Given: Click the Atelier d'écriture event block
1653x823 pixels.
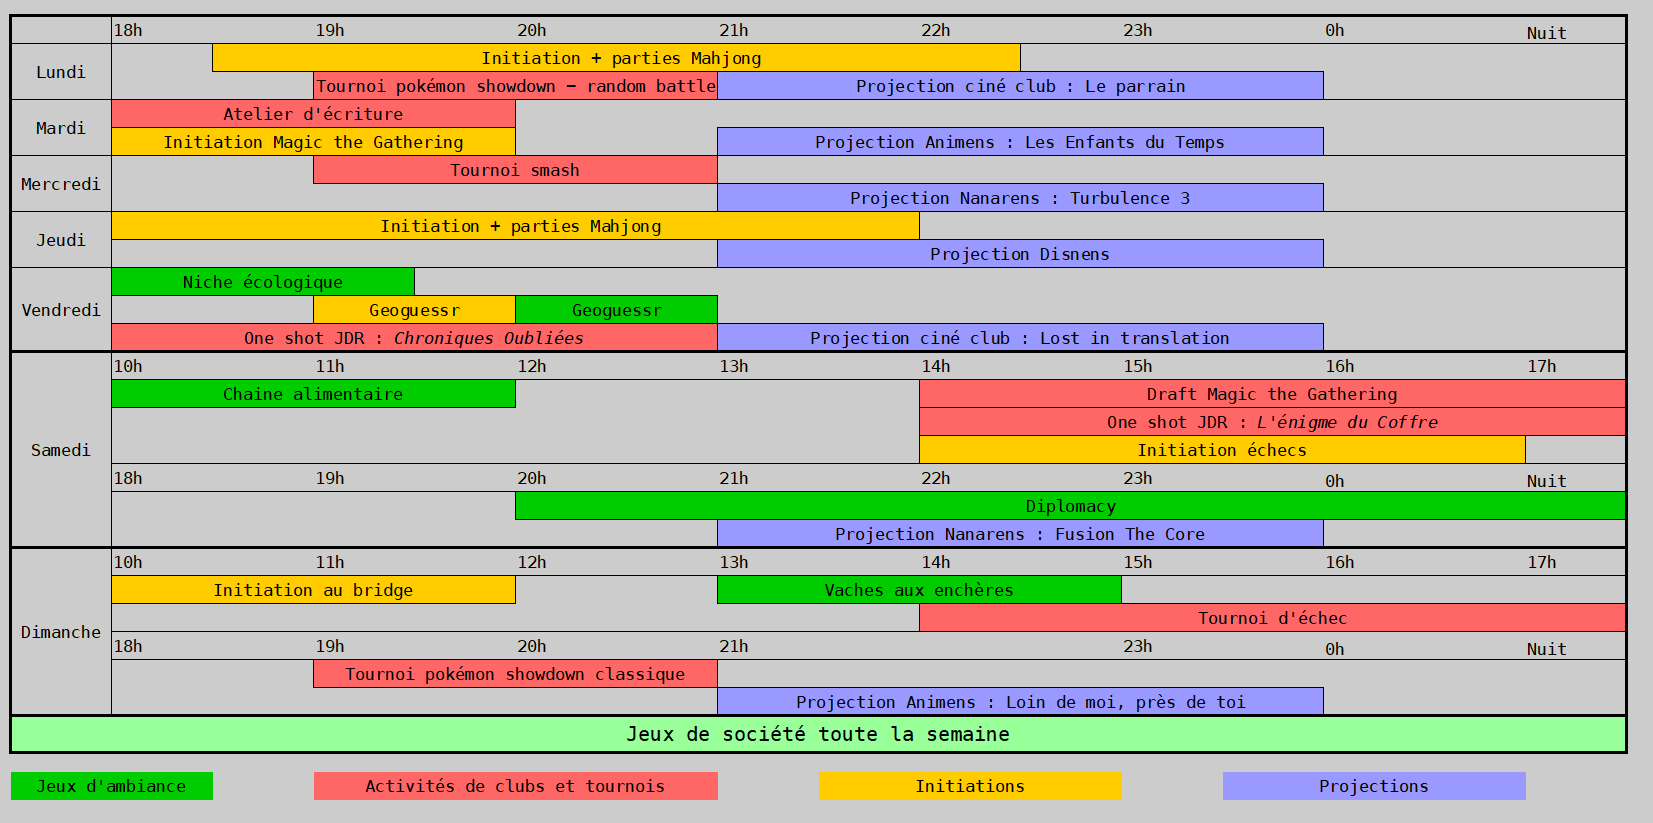Looking at the screenshot, I should click(313, 114).
